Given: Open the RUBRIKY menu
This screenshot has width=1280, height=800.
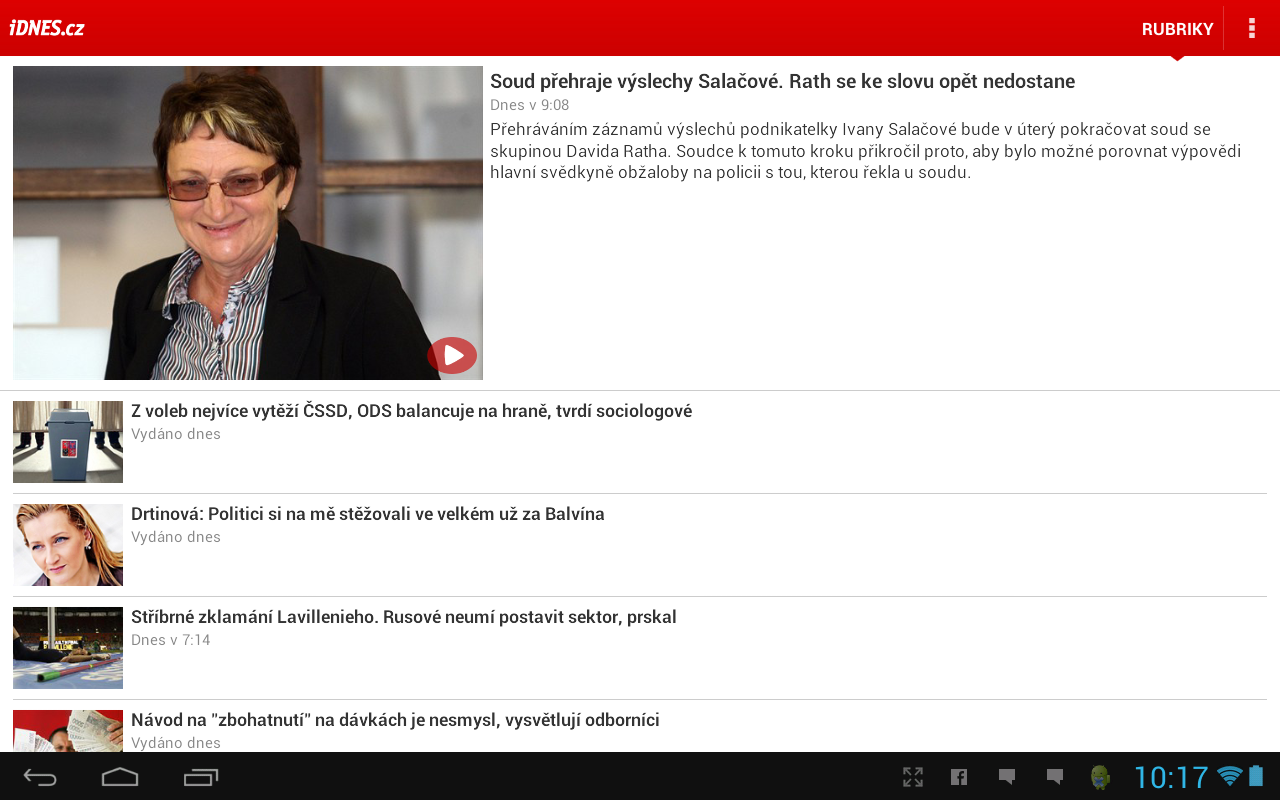Looking at the screenshot, I should pos(1177,28).
